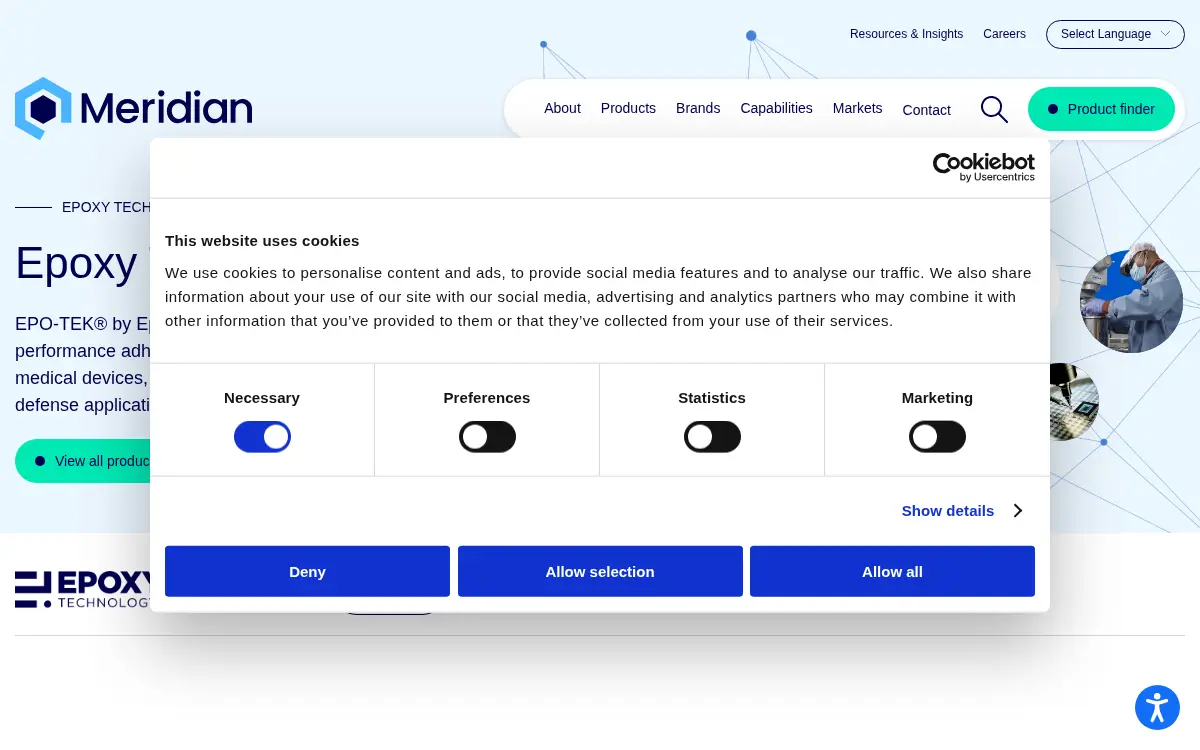
Task: Open Resources & Insights link
Action: (x=906, y=34)
